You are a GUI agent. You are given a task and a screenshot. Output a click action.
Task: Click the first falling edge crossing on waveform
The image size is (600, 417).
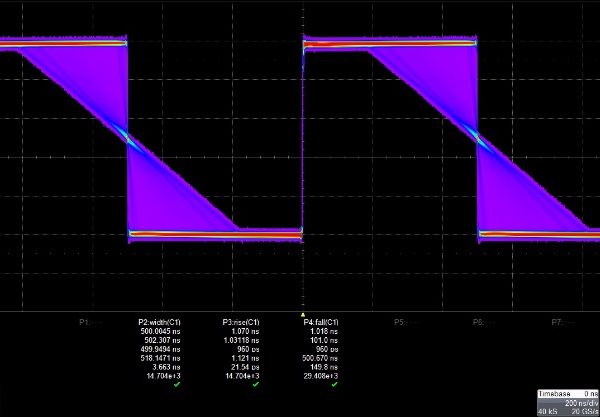point(128,140)
